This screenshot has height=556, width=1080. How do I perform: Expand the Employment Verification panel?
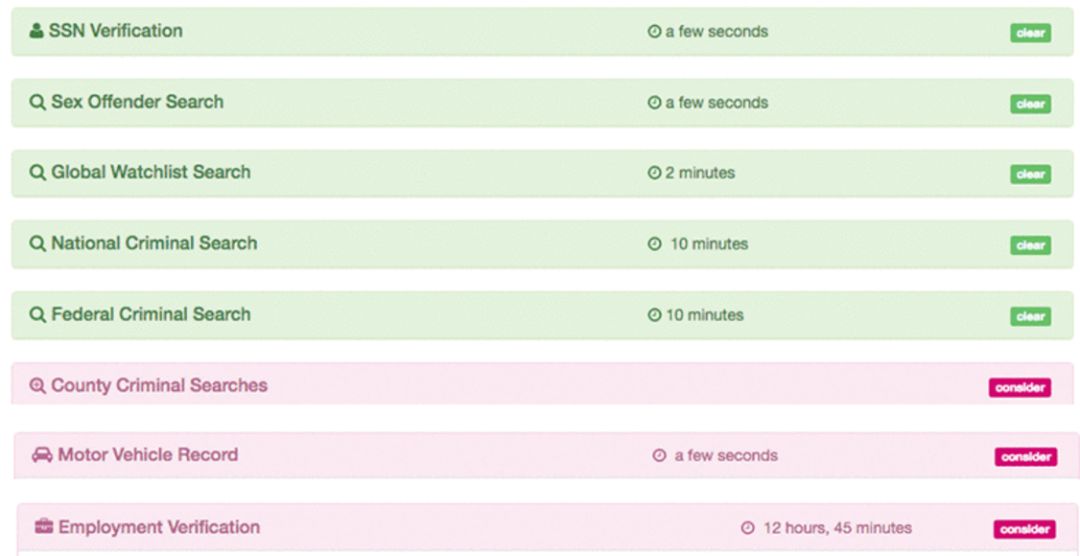tap(159, 527)
